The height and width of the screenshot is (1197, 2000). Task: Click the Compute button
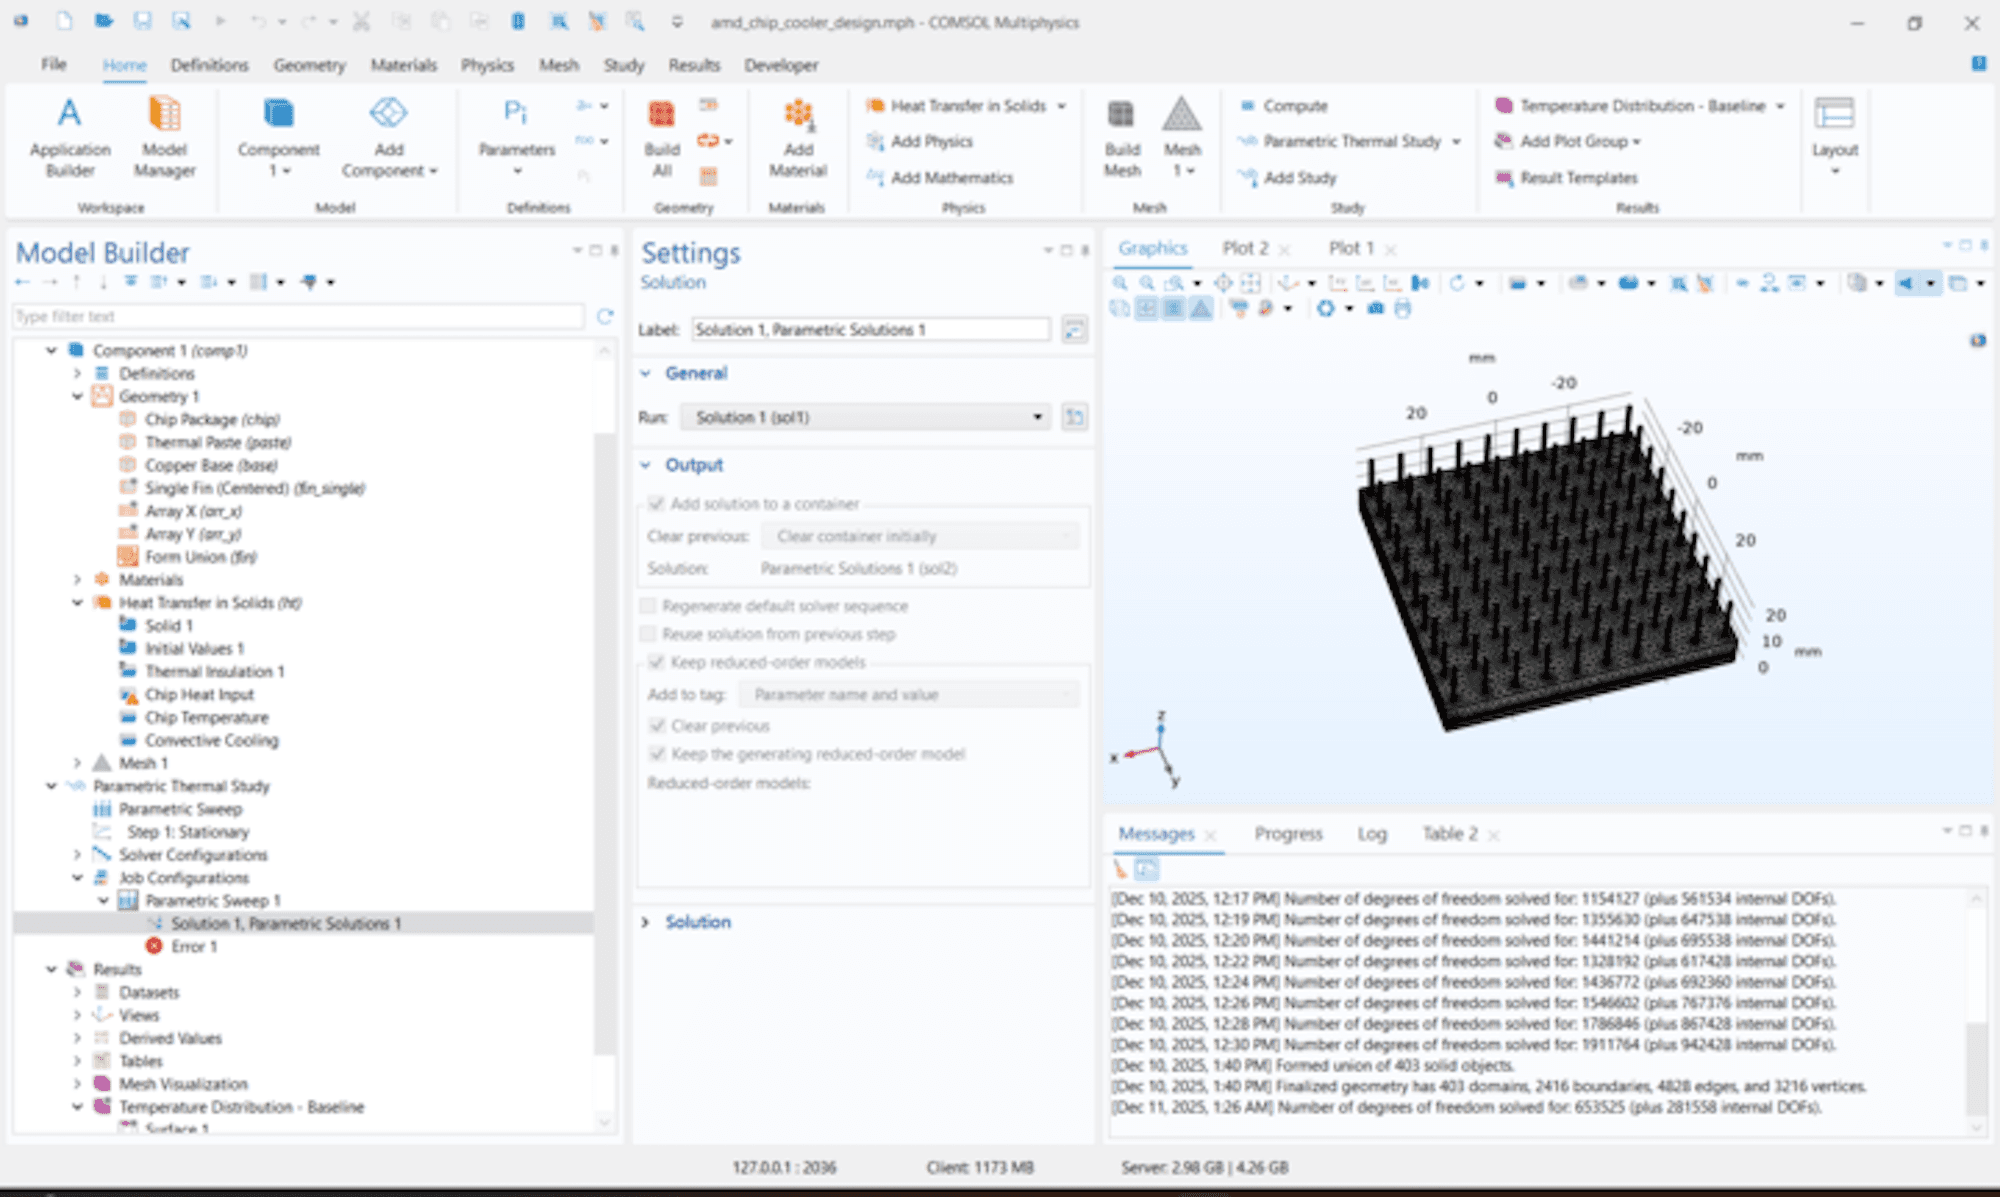coord(1294,106)
